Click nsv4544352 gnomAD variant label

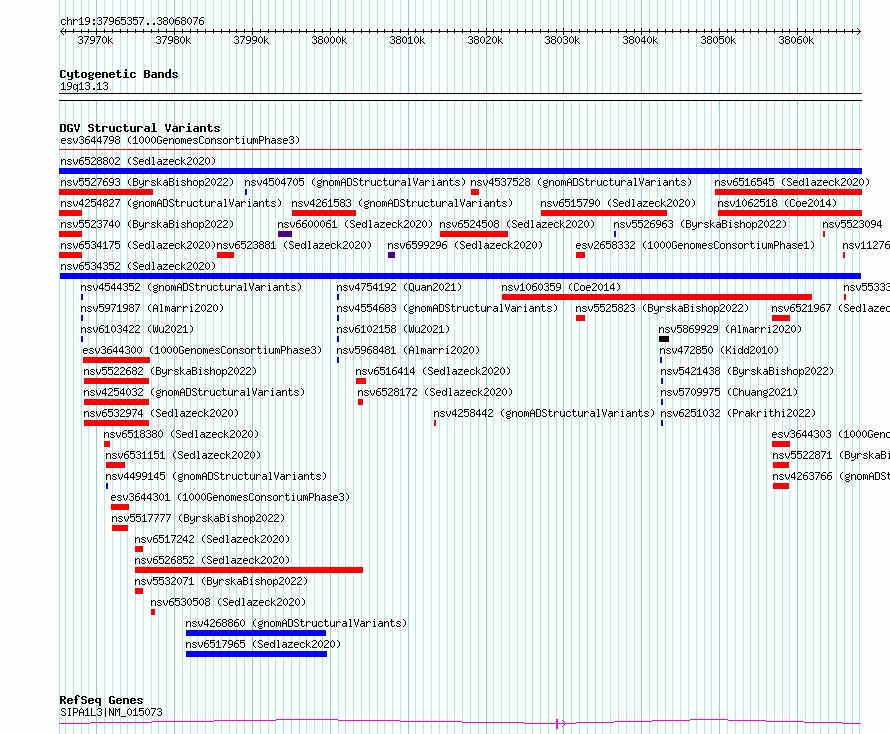tap(191, 287)
